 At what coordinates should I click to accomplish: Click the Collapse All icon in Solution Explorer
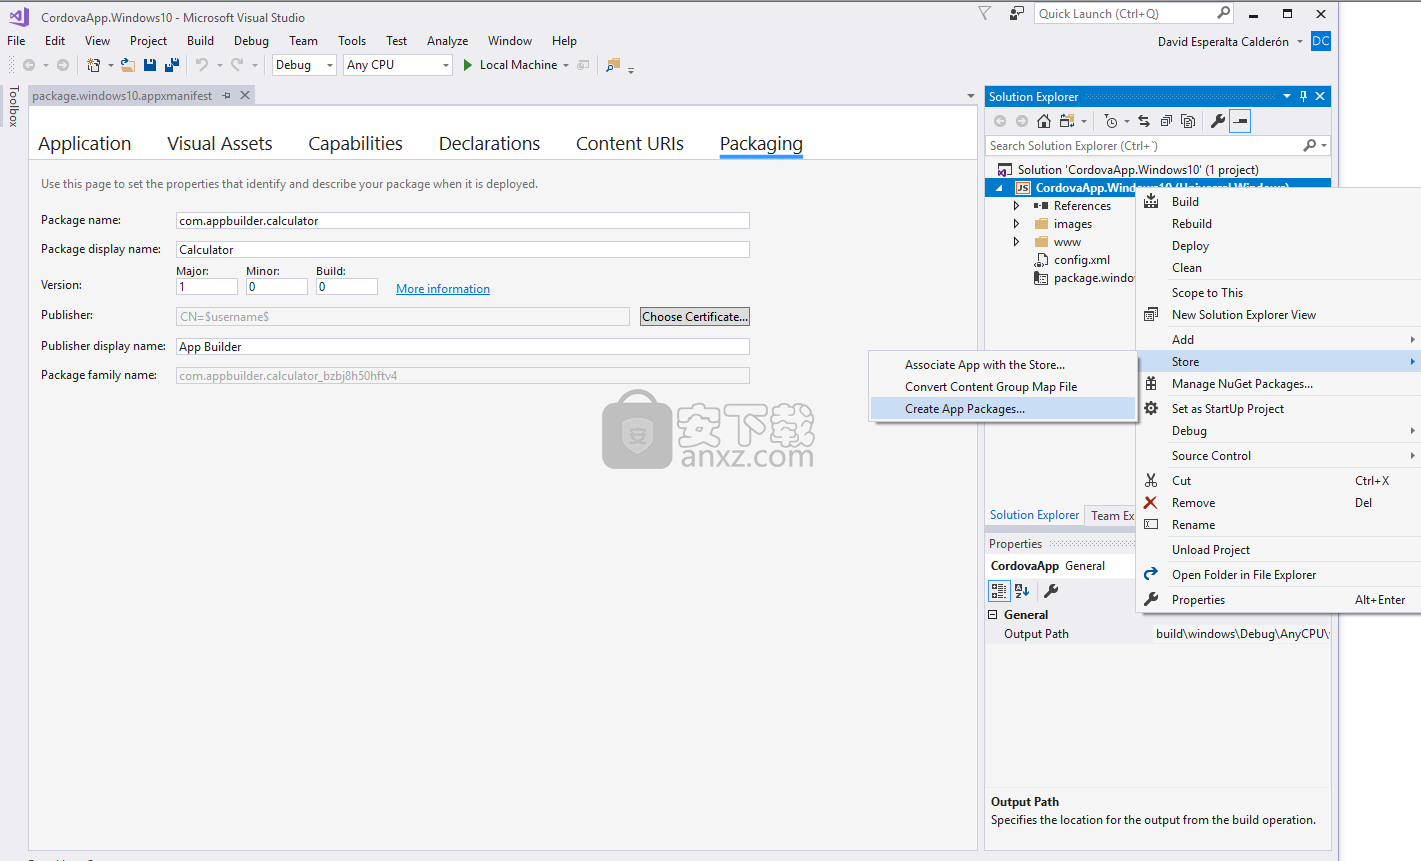click(1166, 121)
